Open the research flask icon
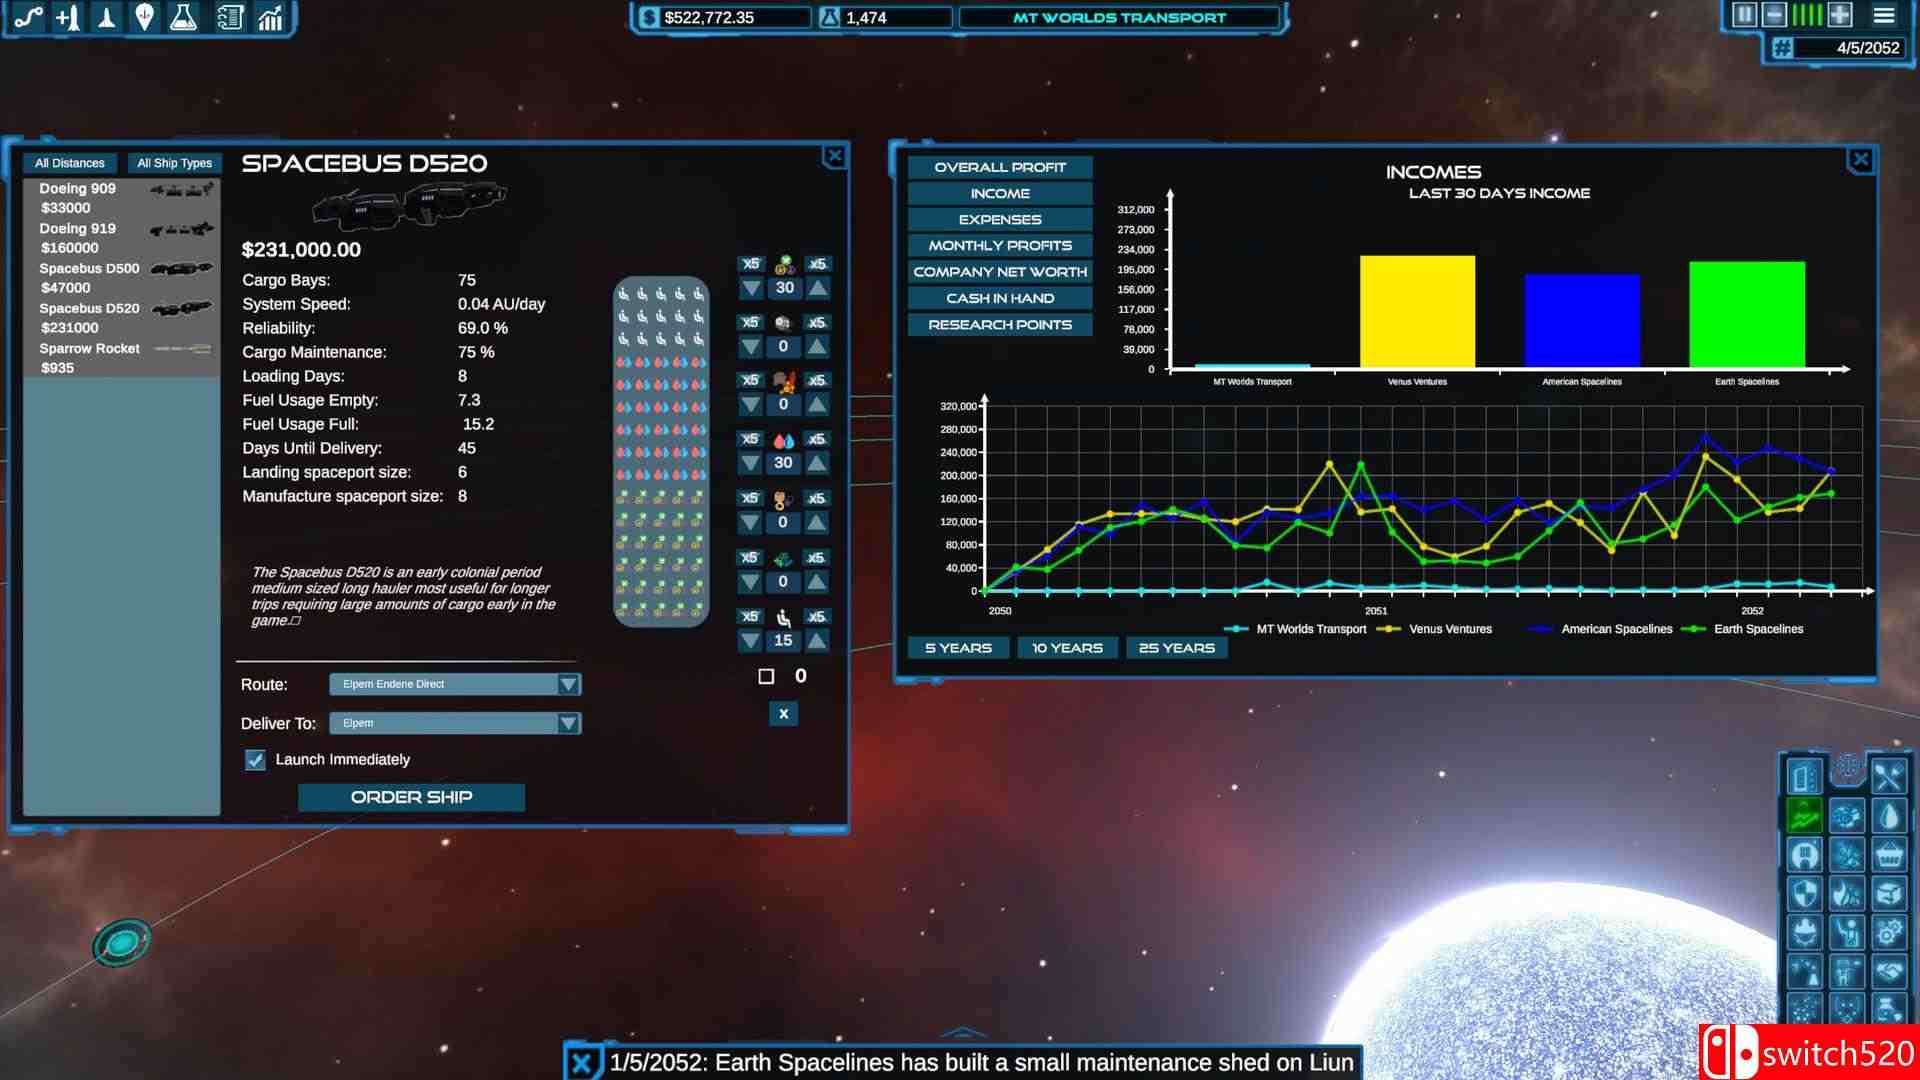The width and height of the screenshot is (1920, 1080). [183, 17]
